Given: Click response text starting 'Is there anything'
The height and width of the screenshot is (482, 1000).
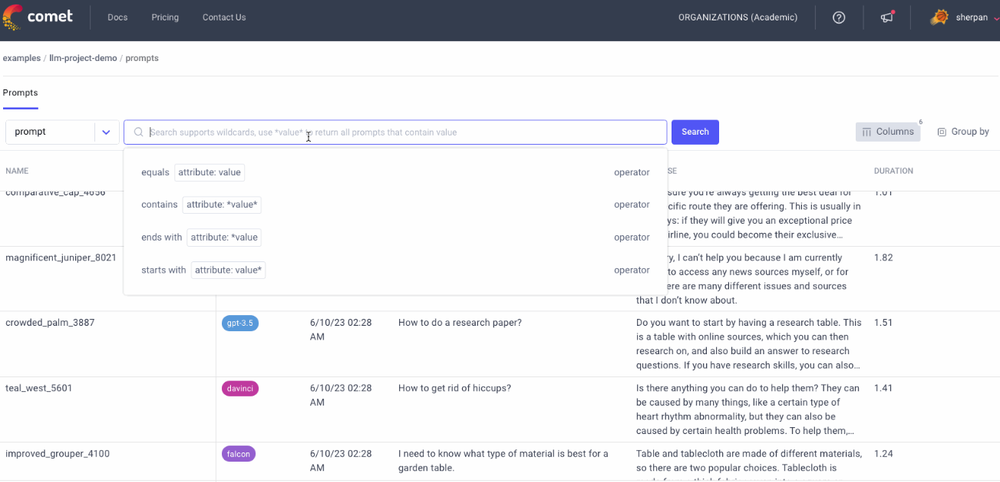Looking at the screenshot, I should coord(747,409).
